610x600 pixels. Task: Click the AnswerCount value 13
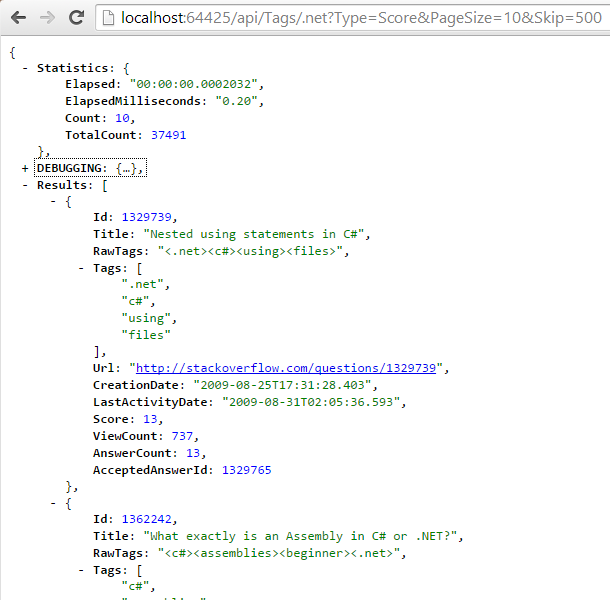click(193, 453)
